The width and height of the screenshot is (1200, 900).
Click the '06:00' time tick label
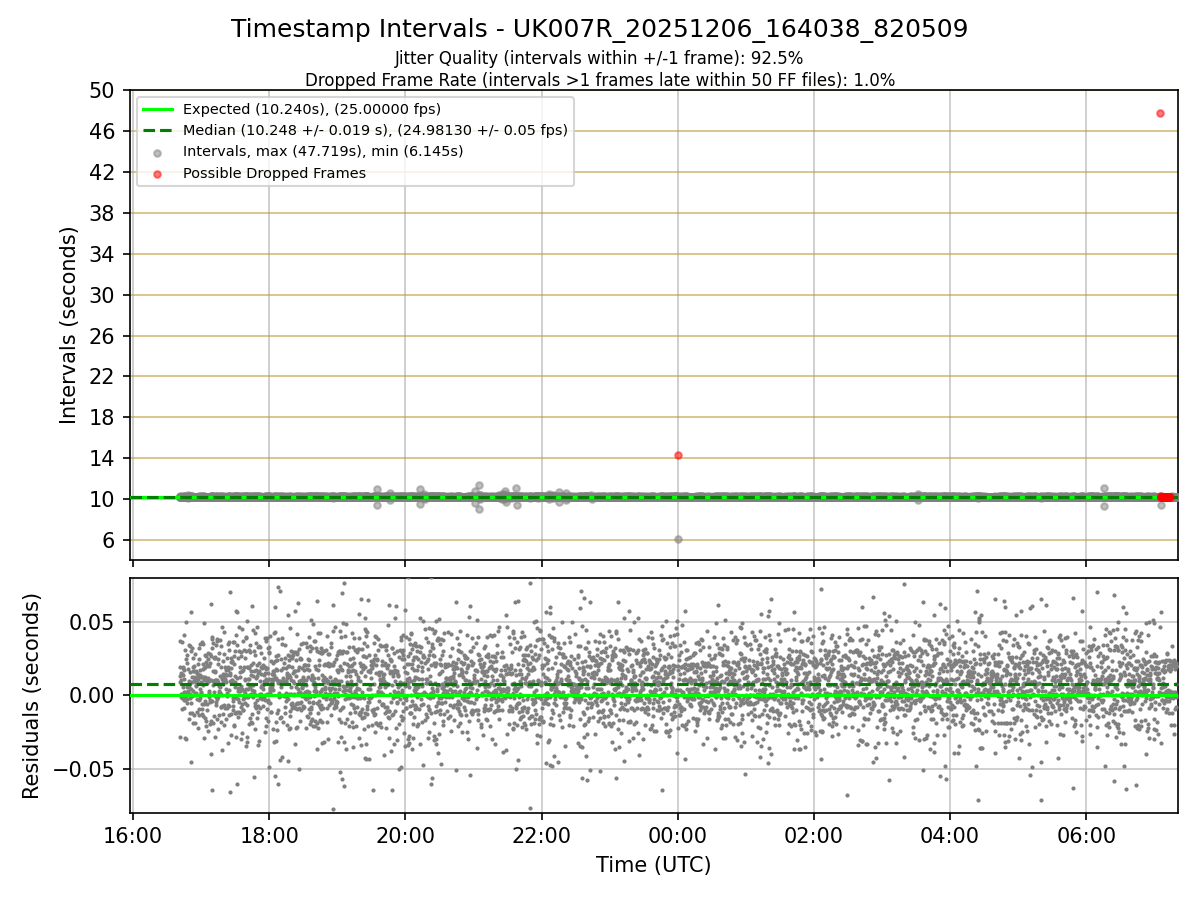tap(1086, 834)
